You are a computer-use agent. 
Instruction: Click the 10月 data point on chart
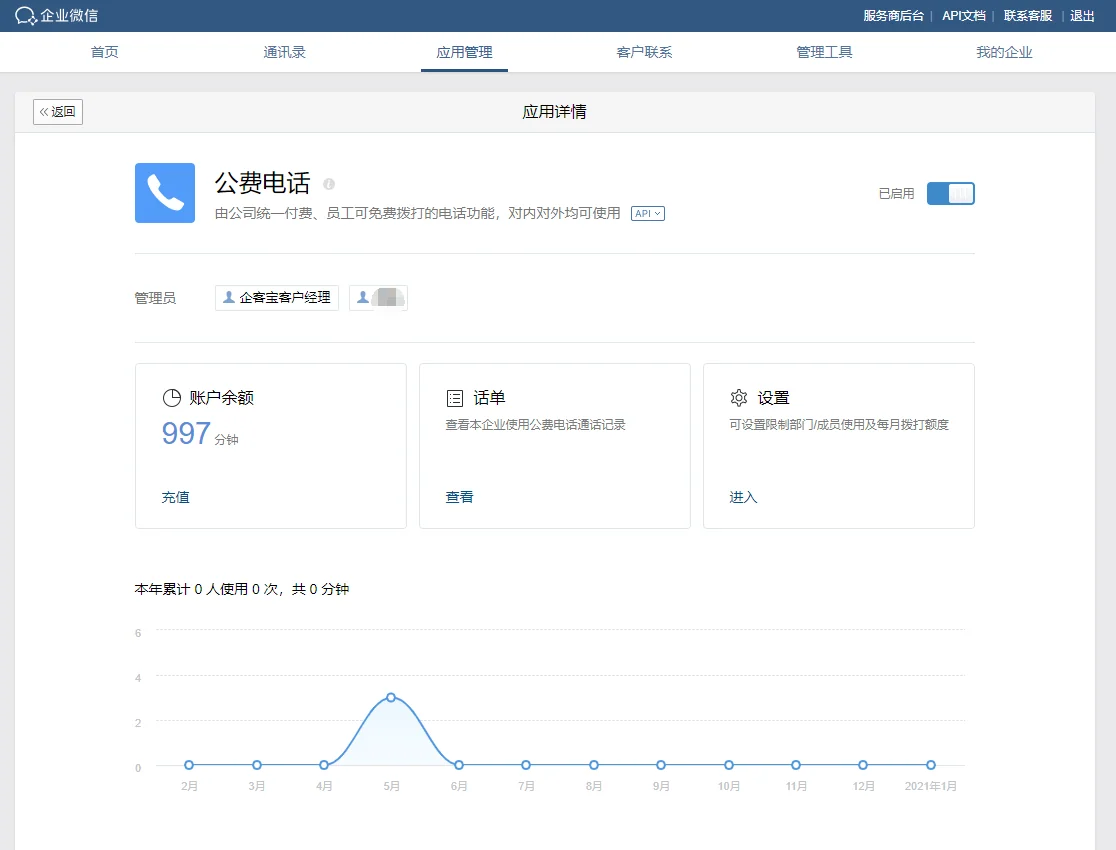coord(728,765)
